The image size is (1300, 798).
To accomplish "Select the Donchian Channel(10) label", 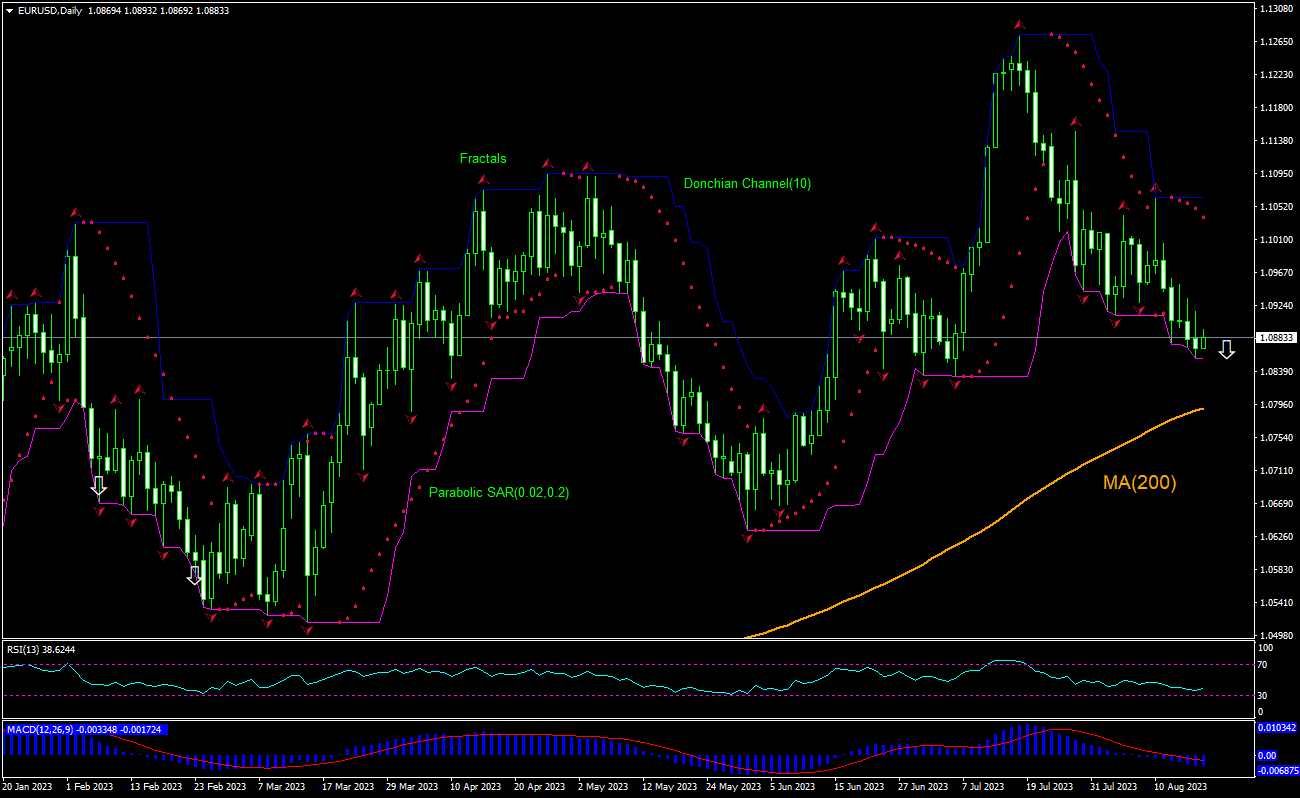I will [x=747, y=183].
